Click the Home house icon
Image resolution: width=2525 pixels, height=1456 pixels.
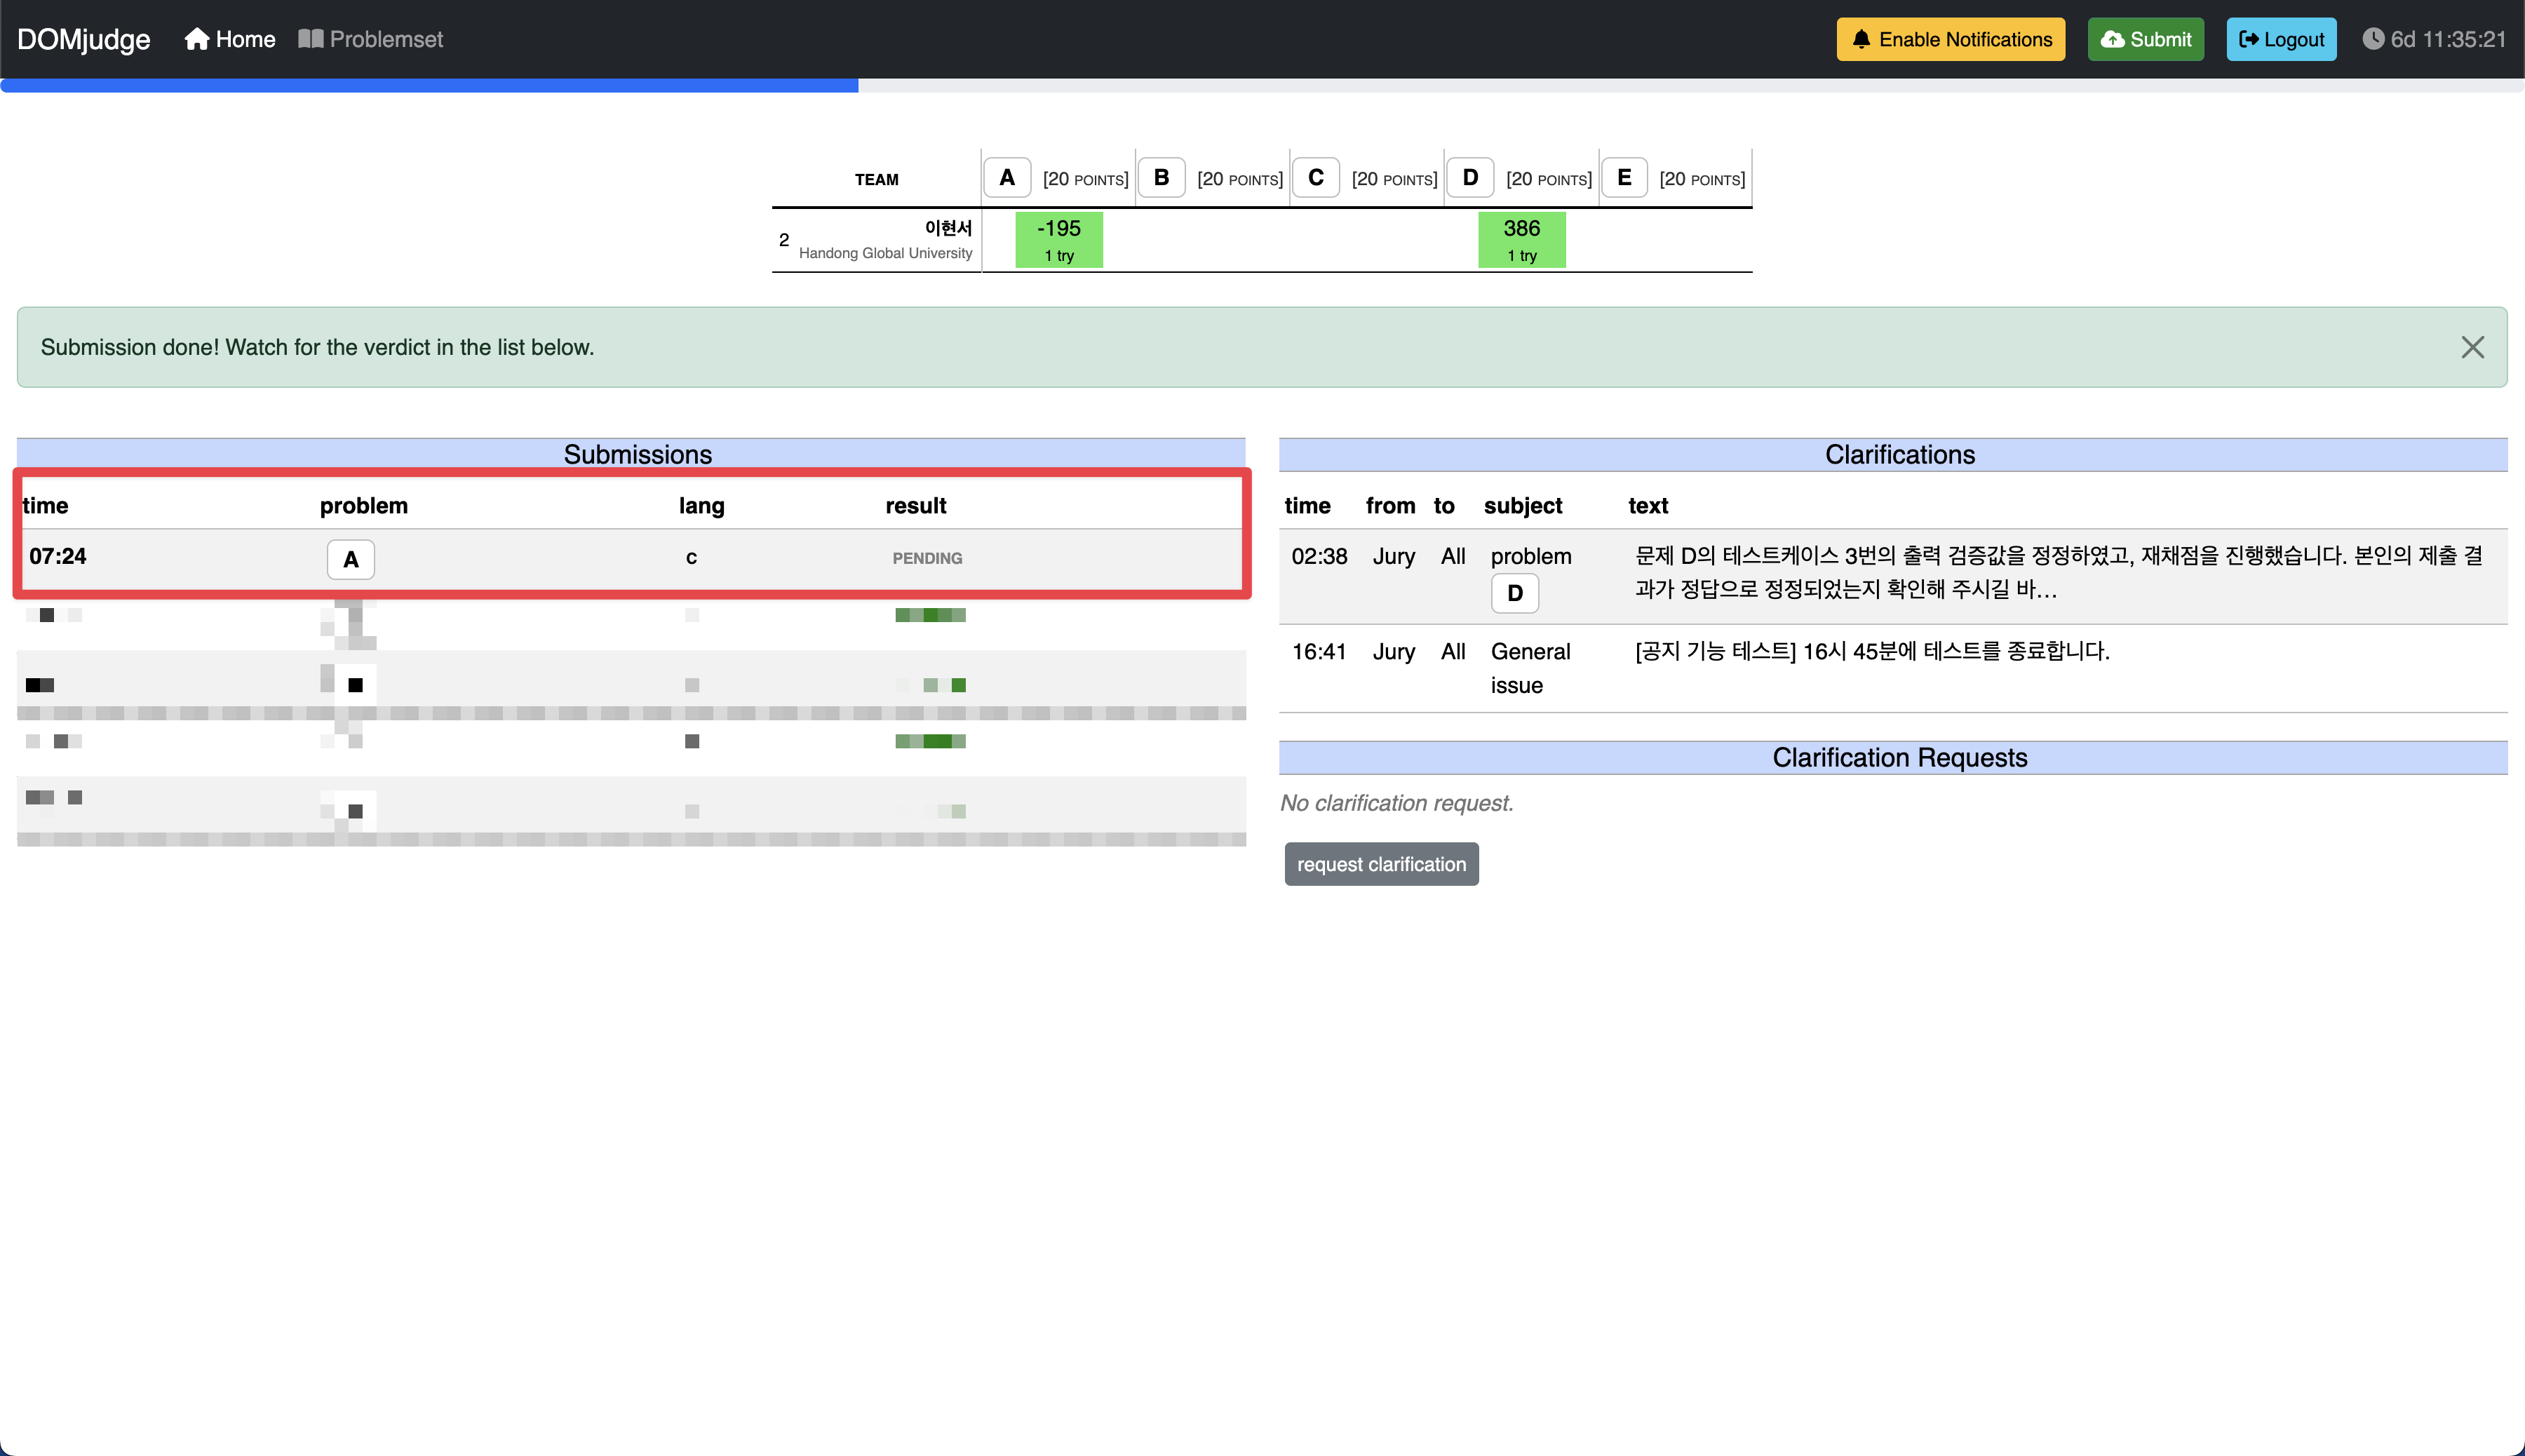[197, 39]
